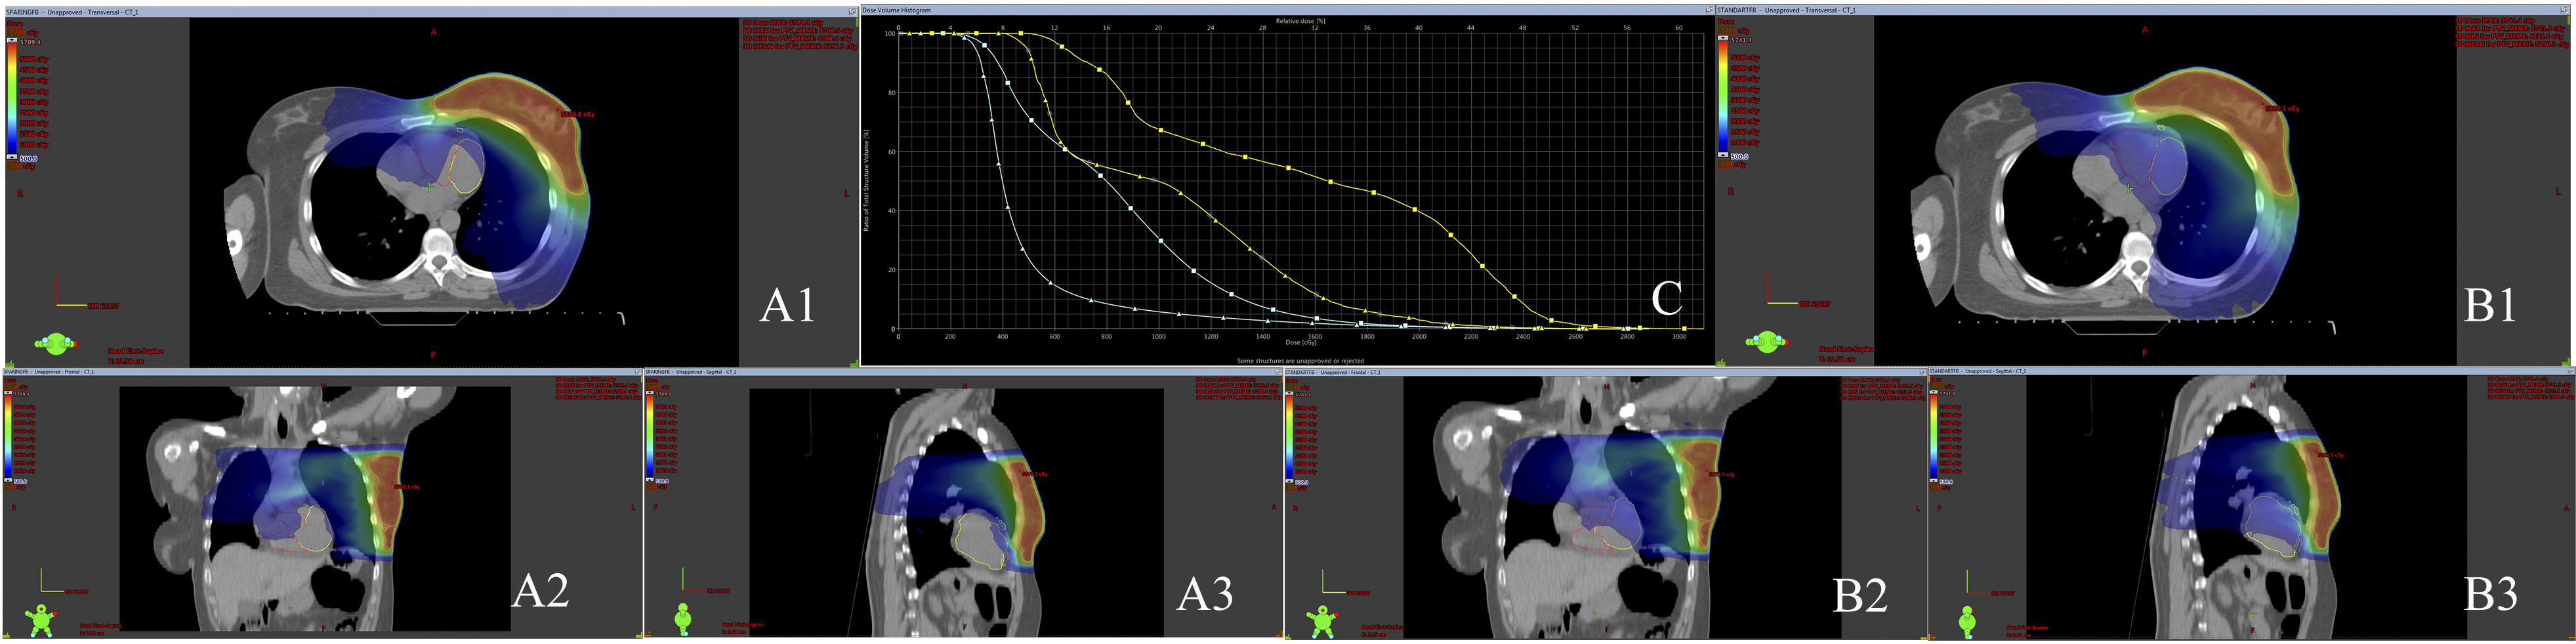This screenshot has width=2576, height=644.
Task: Click the patient orientation figure in frontal view A2
Action: 41,620
